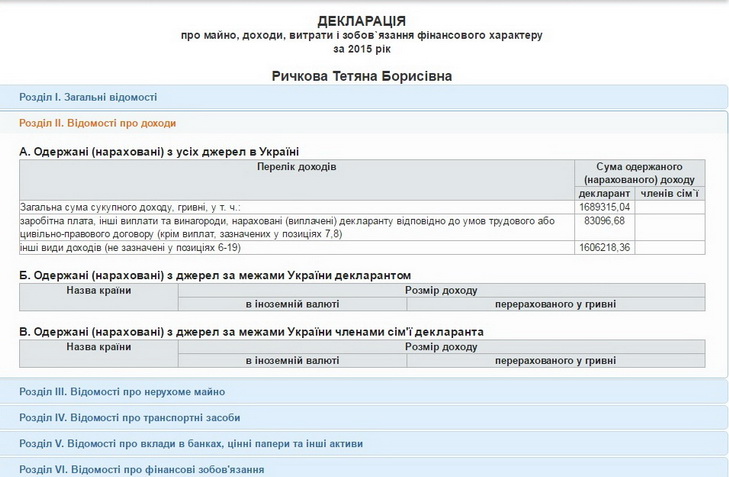This screenshot has height=477, width=729.
Task: Click перерахованого у гривні header in table Б
Action: (556, 305)
